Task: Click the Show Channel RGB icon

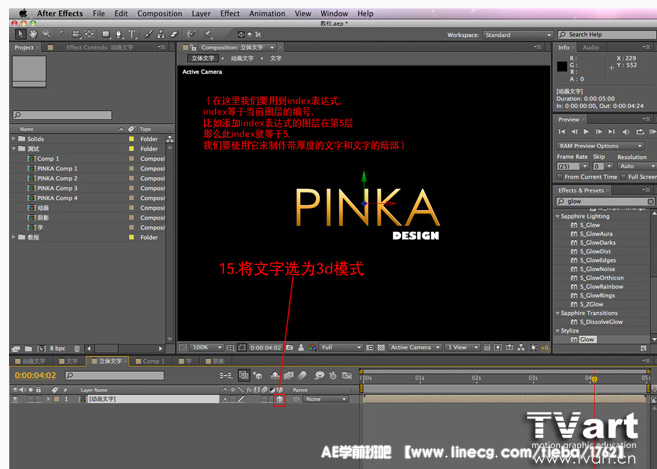Action: click(x=312, y=347)
